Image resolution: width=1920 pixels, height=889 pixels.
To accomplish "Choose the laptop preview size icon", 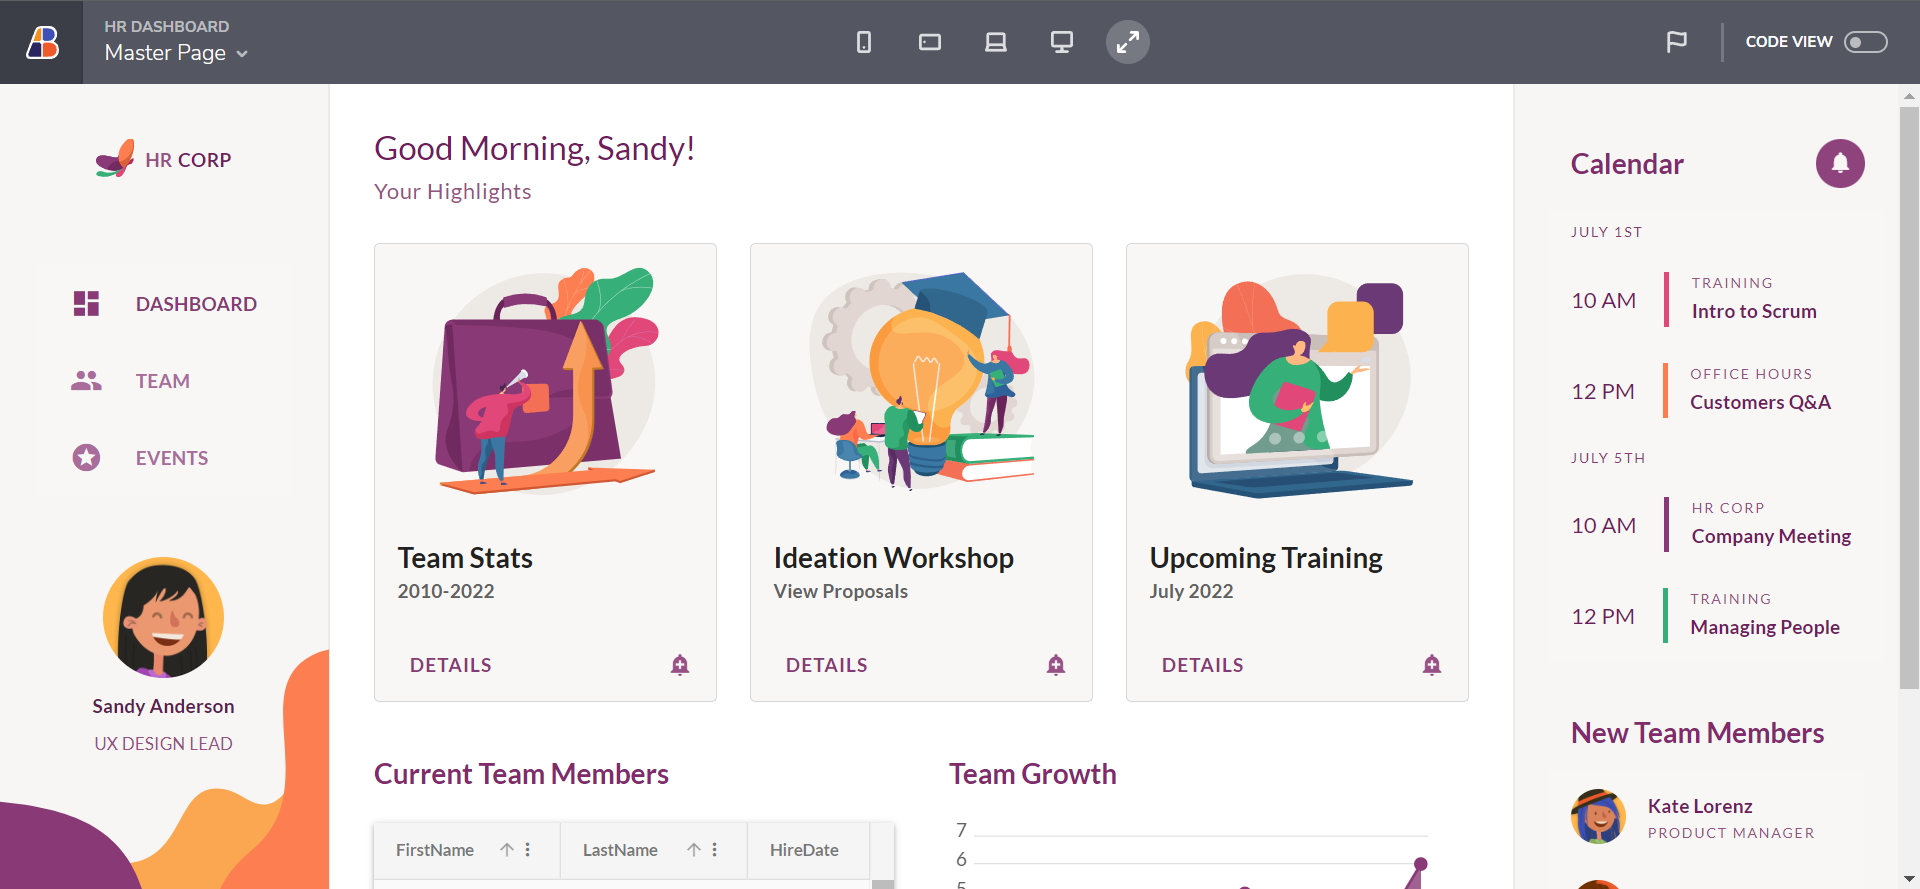I will (x=996, y=42).
